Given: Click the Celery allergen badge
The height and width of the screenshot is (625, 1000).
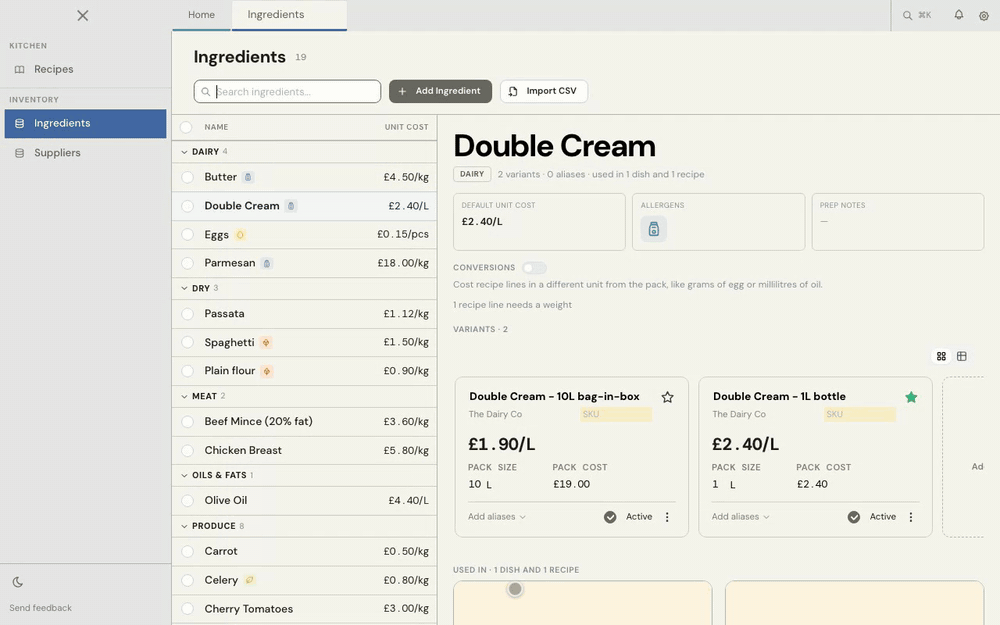Looking at the screenshot, I should [249, 580].
